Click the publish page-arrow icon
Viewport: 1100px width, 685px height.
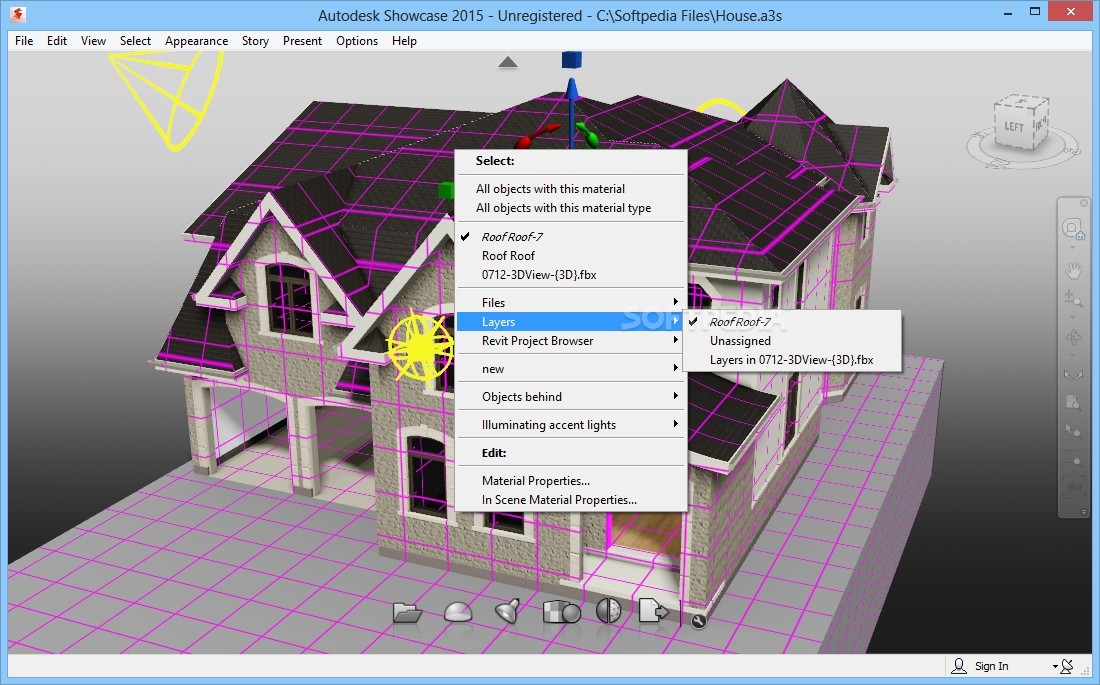pyautogui.click(x=652, y=611)
